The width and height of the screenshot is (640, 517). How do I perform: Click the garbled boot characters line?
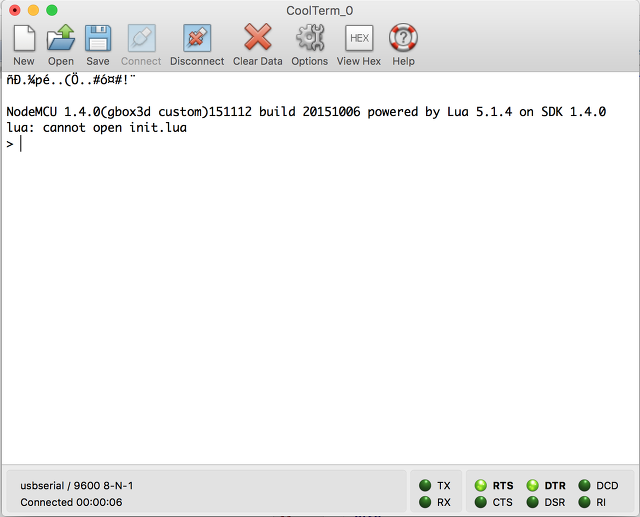[x=71, y=80]
